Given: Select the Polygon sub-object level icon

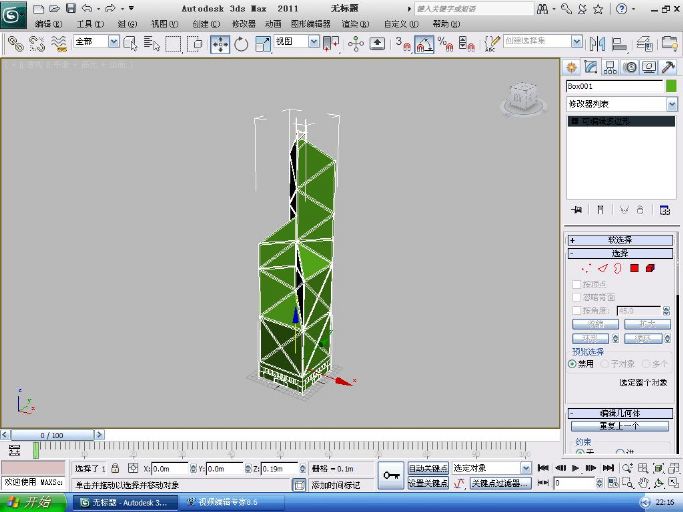Looking at the screenshot, I should pos(634,268).
